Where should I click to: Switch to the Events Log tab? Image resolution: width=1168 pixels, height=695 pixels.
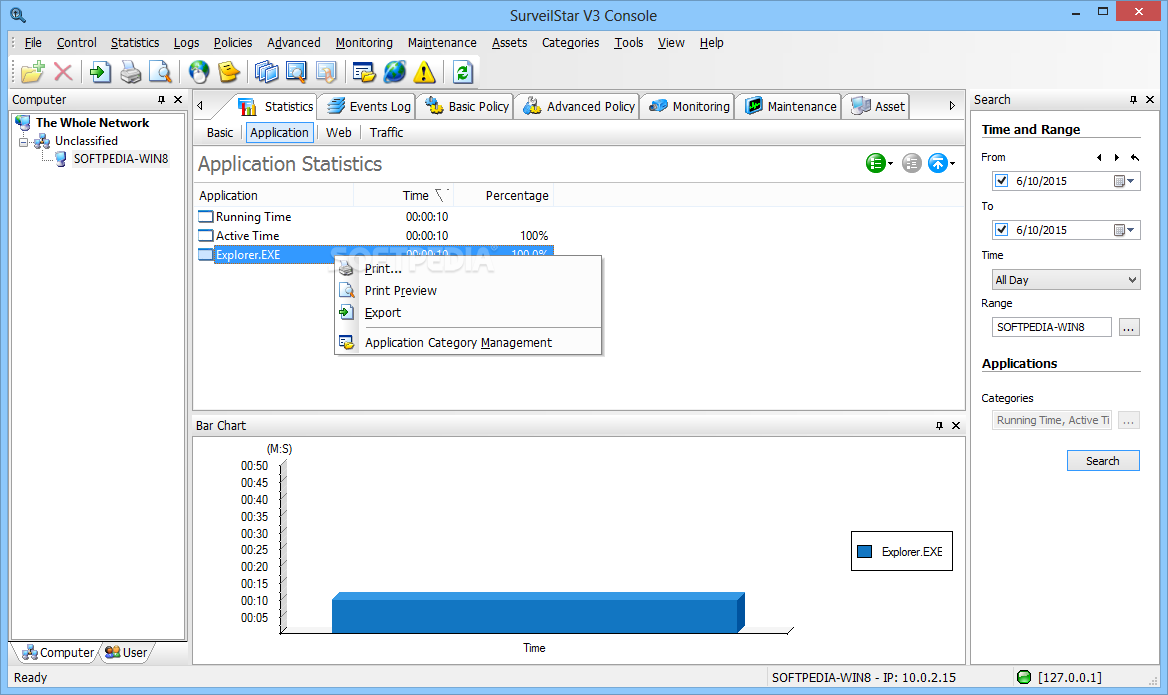pyautogui.click(x=369, y=107)
